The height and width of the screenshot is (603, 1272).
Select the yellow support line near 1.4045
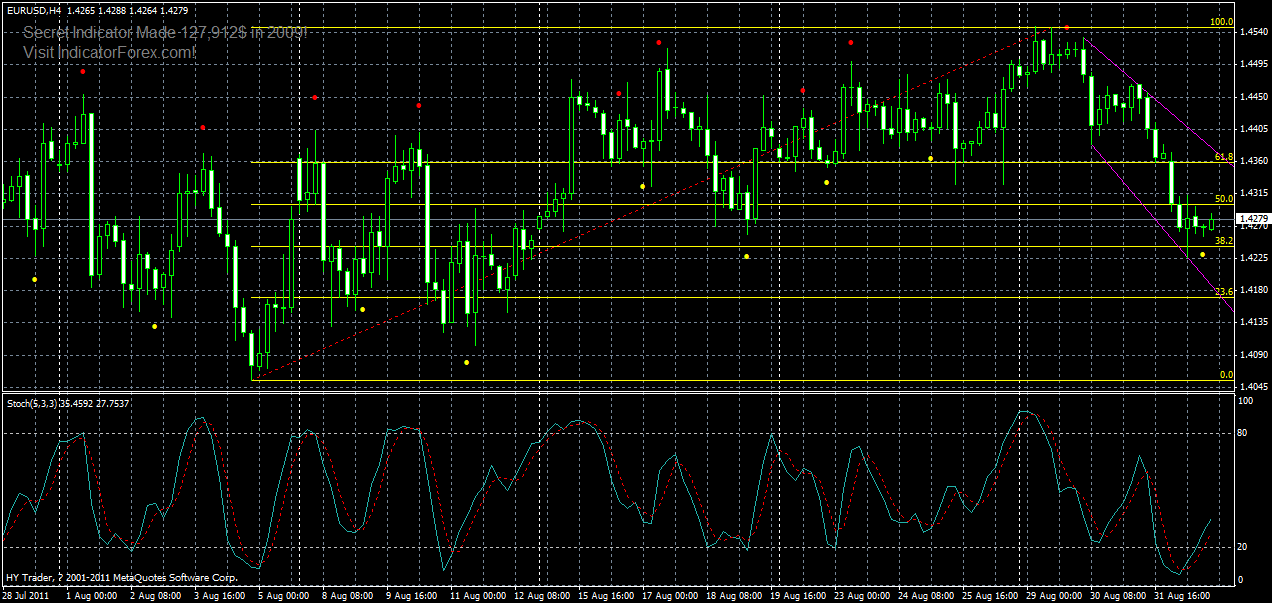600,380
